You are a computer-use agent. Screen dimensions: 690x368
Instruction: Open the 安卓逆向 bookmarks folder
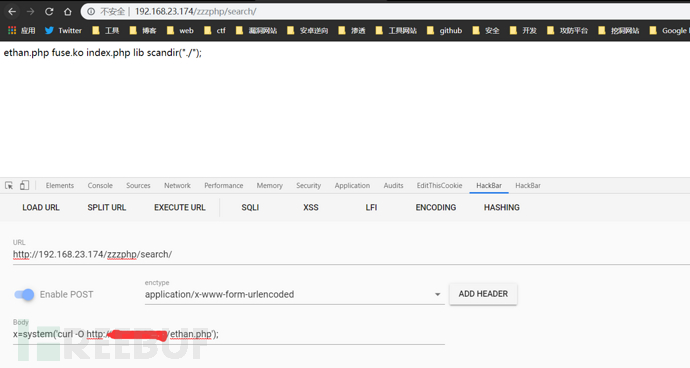pyautogui.click(x=308, y=30)
